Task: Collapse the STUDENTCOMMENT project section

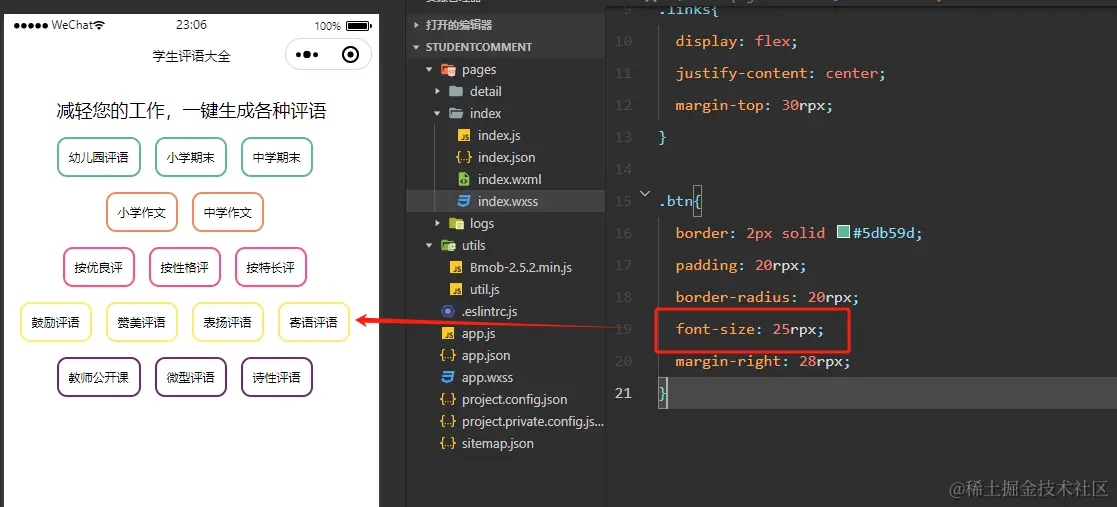Action: 417,47
